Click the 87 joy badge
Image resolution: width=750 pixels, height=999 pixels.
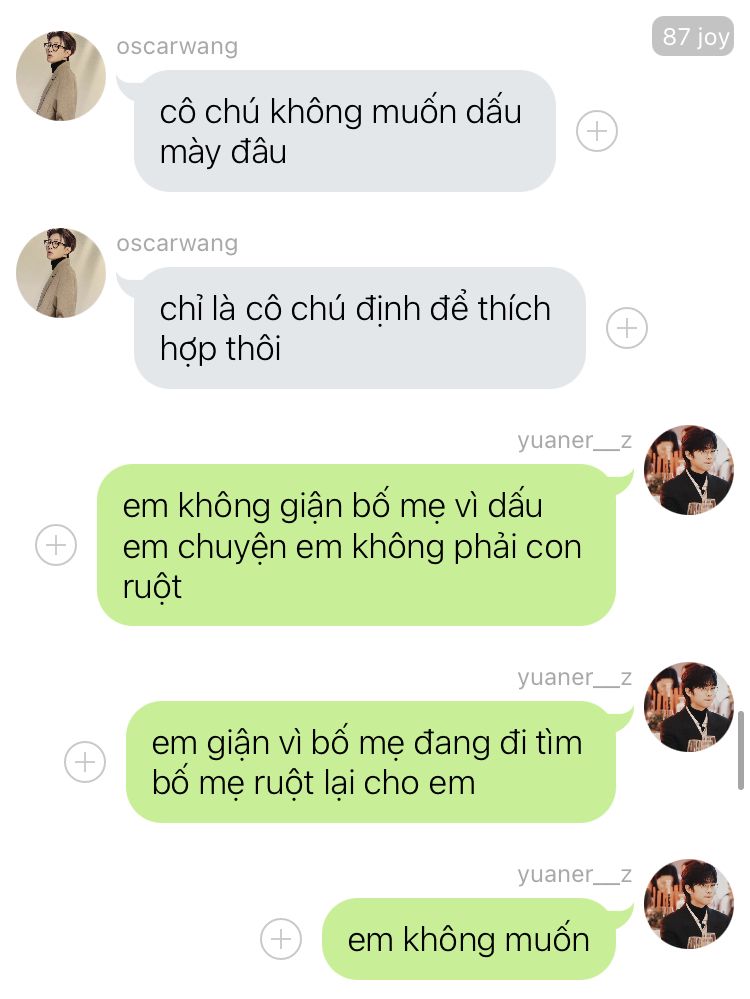click(693, 36)
